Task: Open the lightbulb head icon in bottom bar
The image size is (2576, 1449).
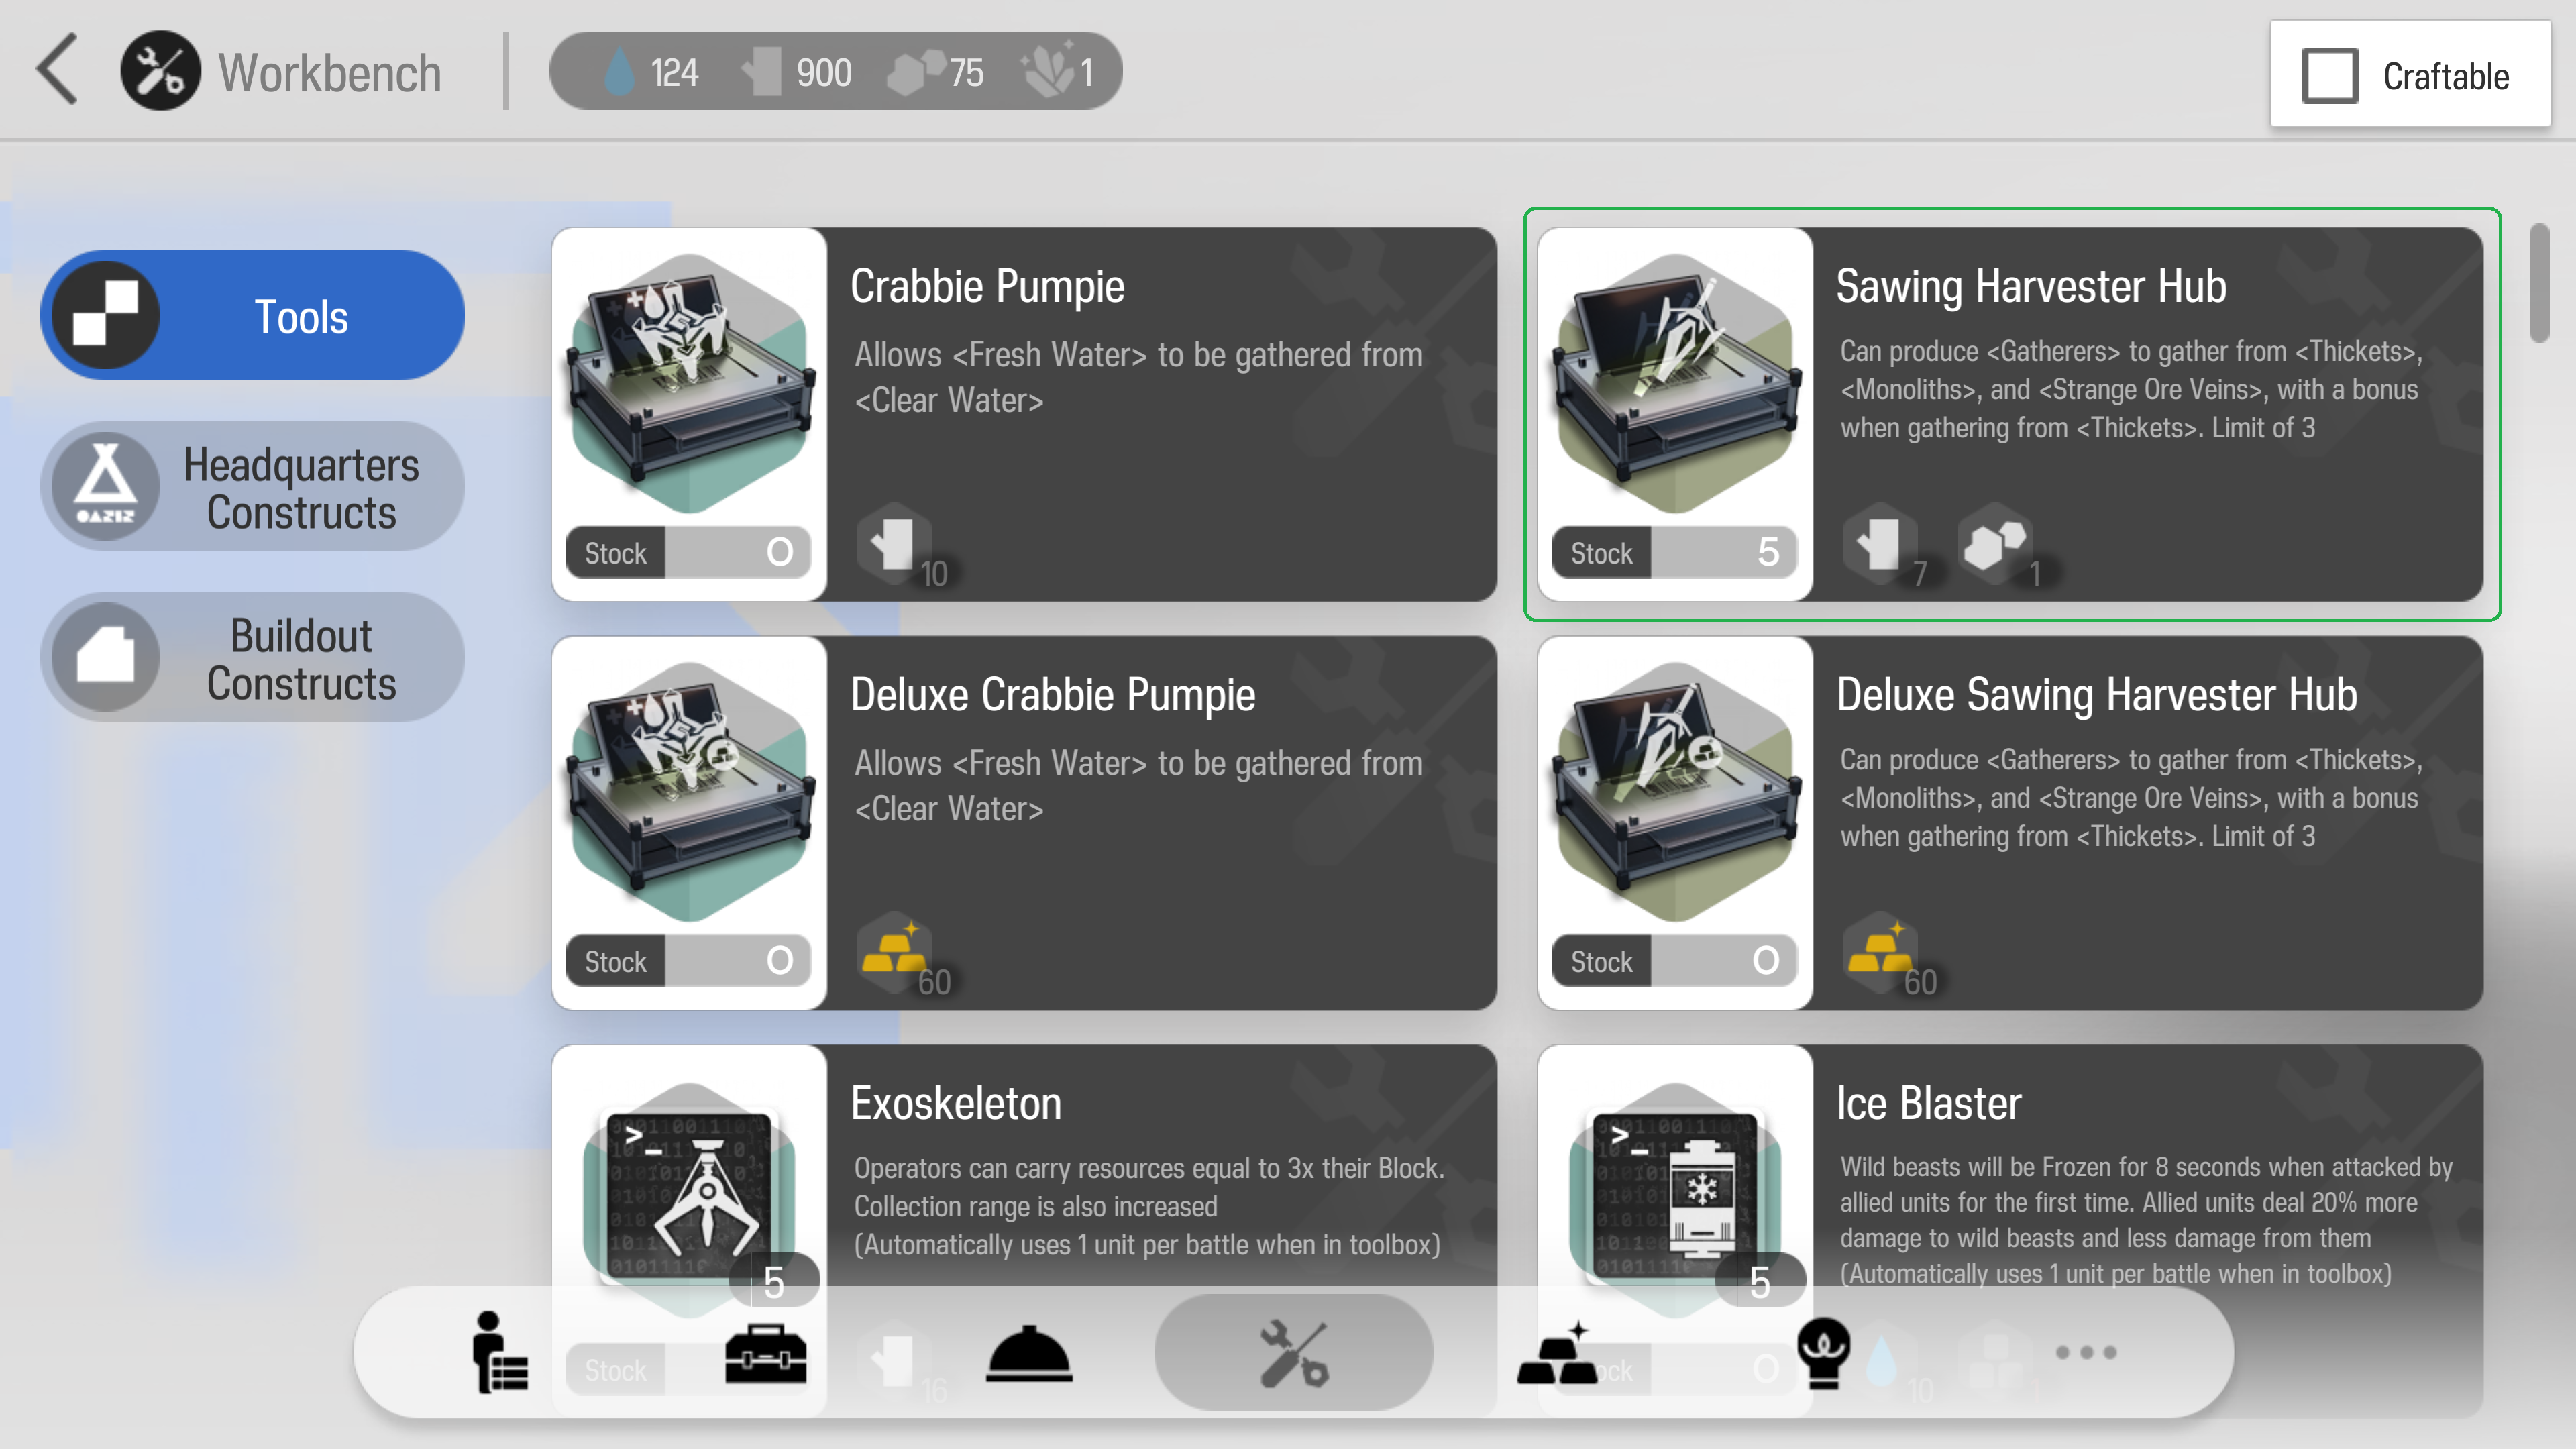Action: pyautogui.click(x=1823, y=1352)
